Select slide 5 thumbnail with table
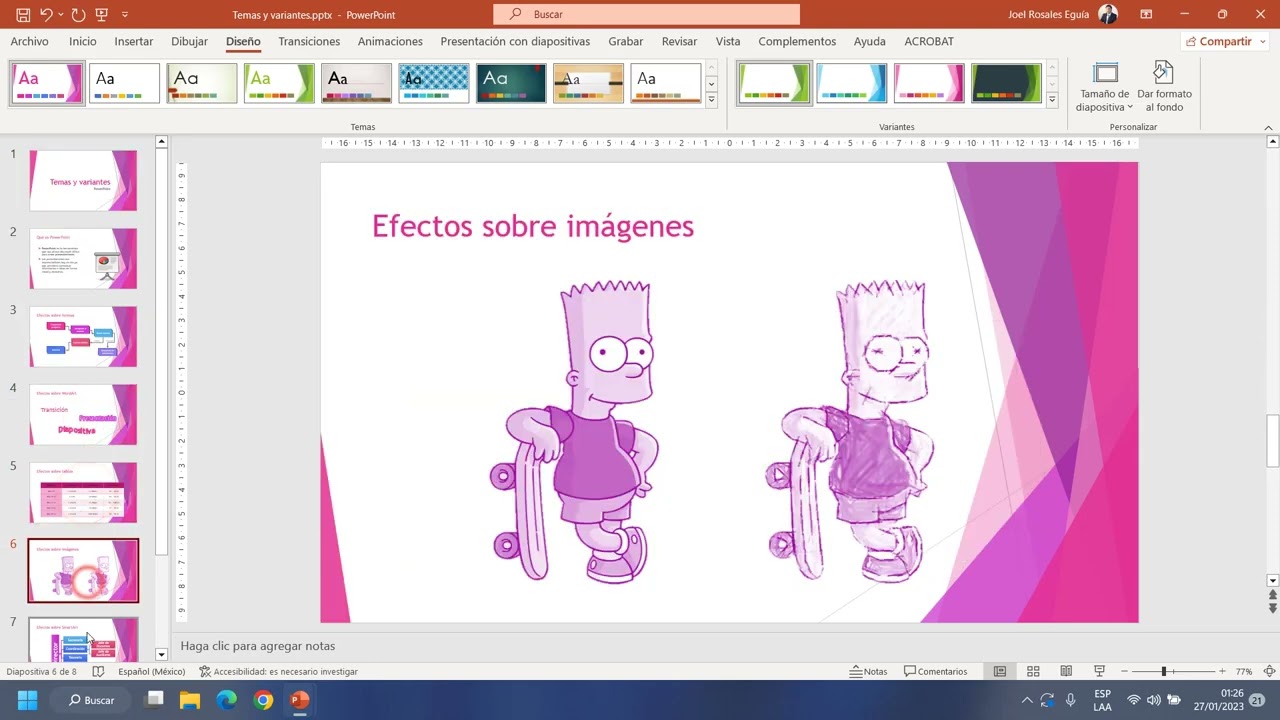Viewport: 1280px width, 720px height. click(x=83, y=492)
